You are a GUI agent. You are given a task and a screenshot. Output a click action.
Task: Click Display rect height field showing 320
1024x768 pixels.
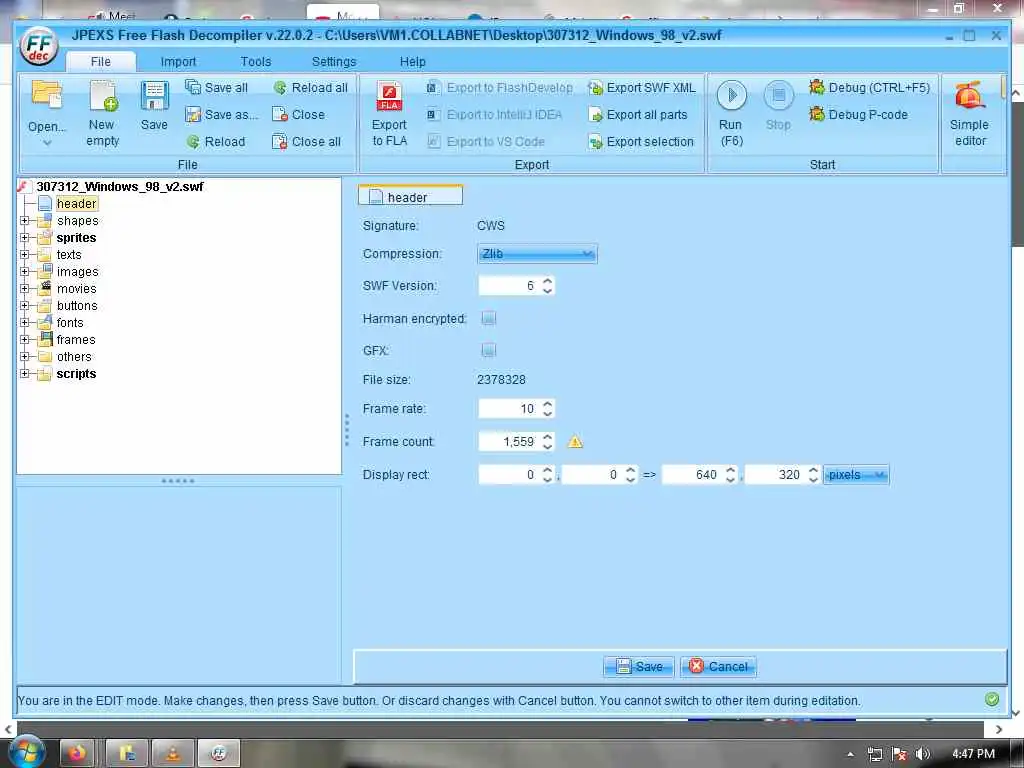(776, 475)
